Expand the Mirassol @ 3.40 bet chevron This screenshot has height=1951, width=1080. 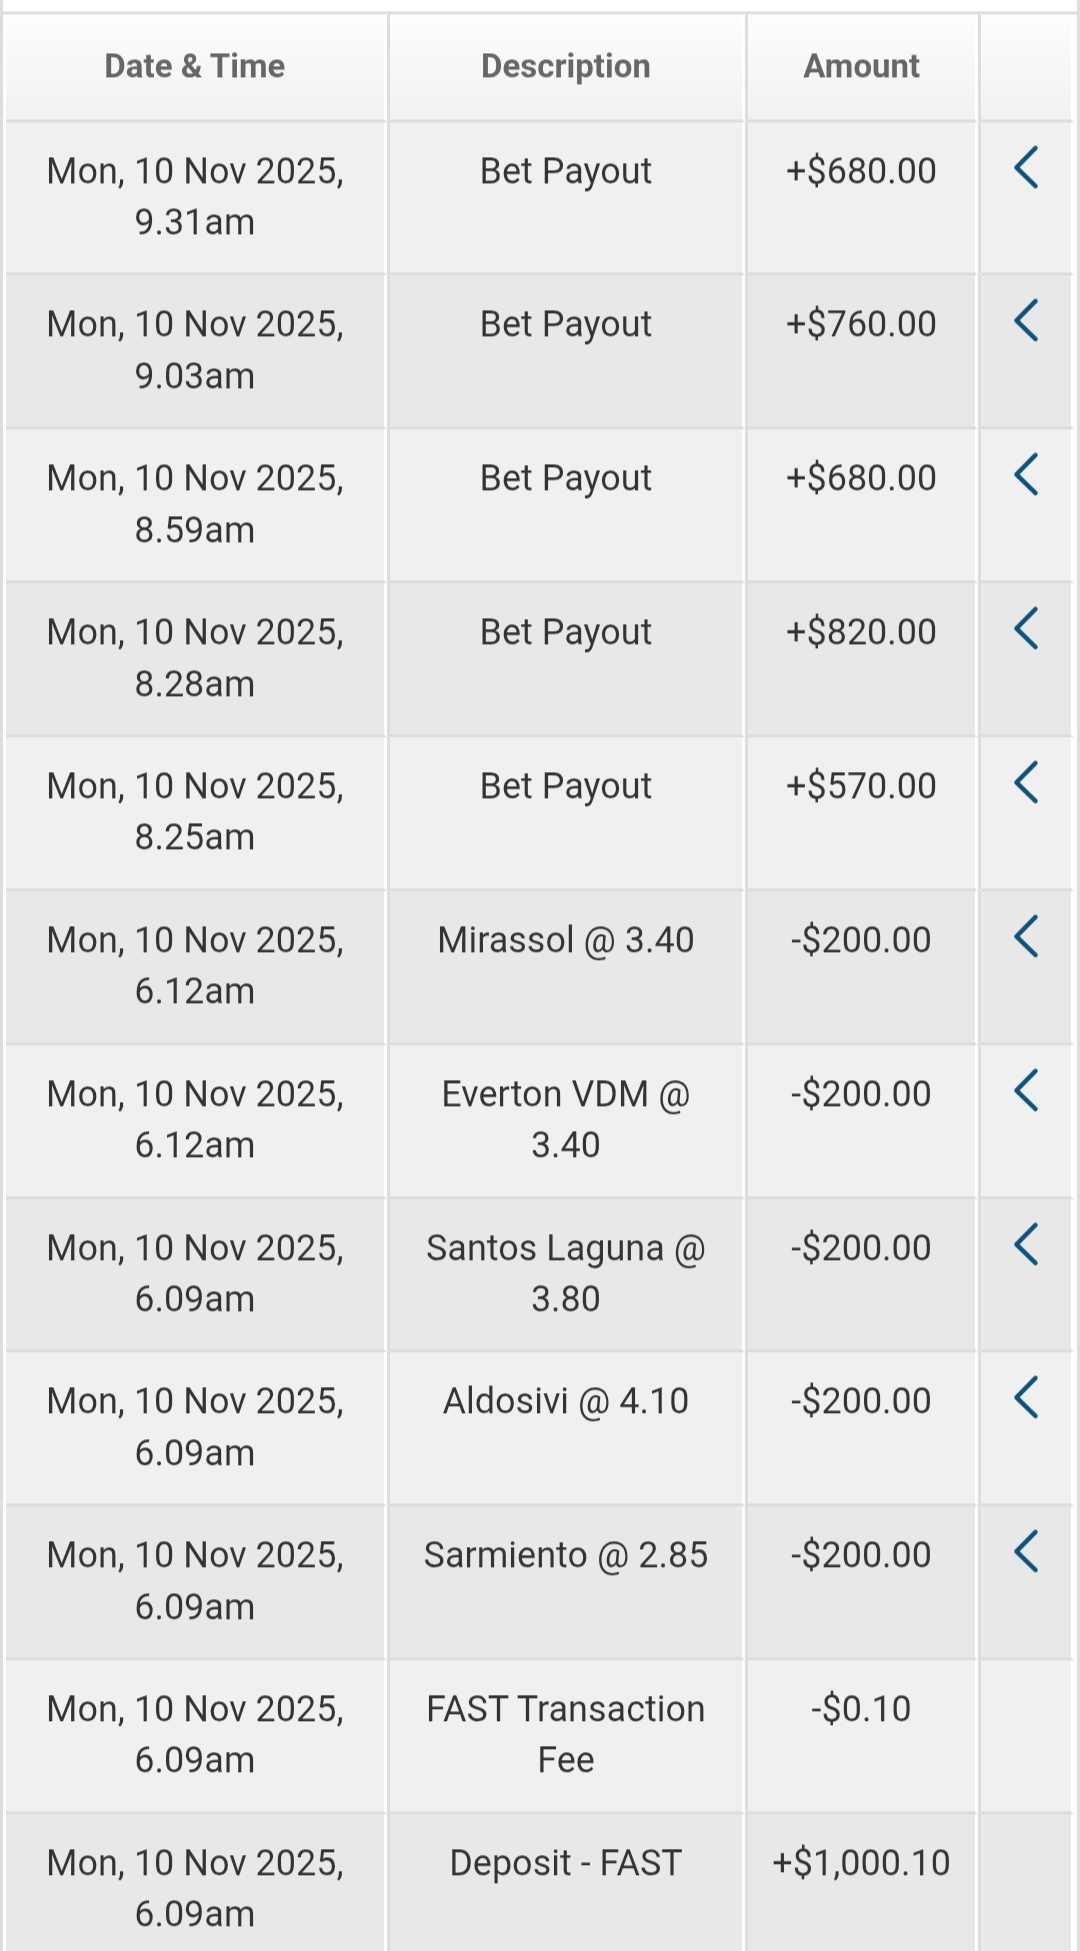(x=1026, y=937)
